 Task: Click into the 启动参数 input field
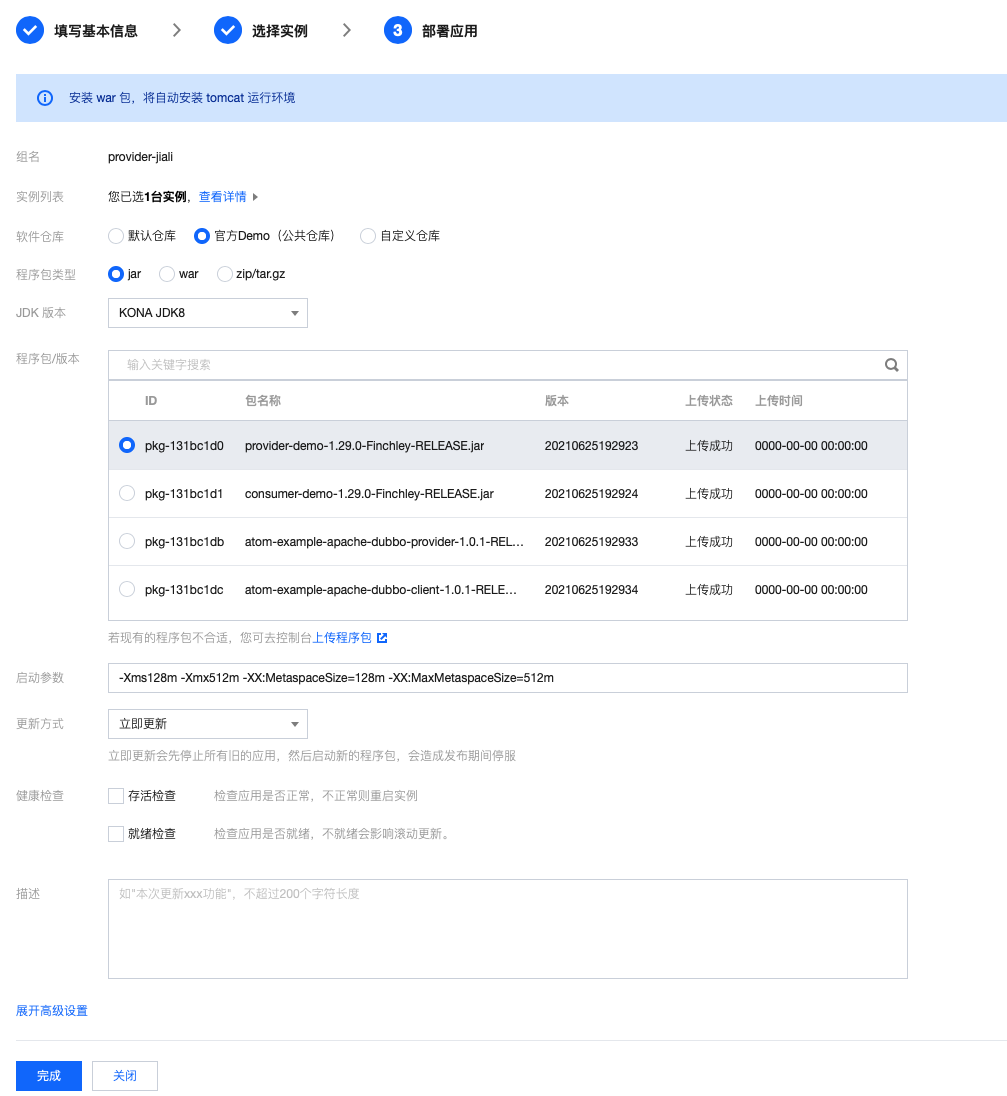click(507, 678)
